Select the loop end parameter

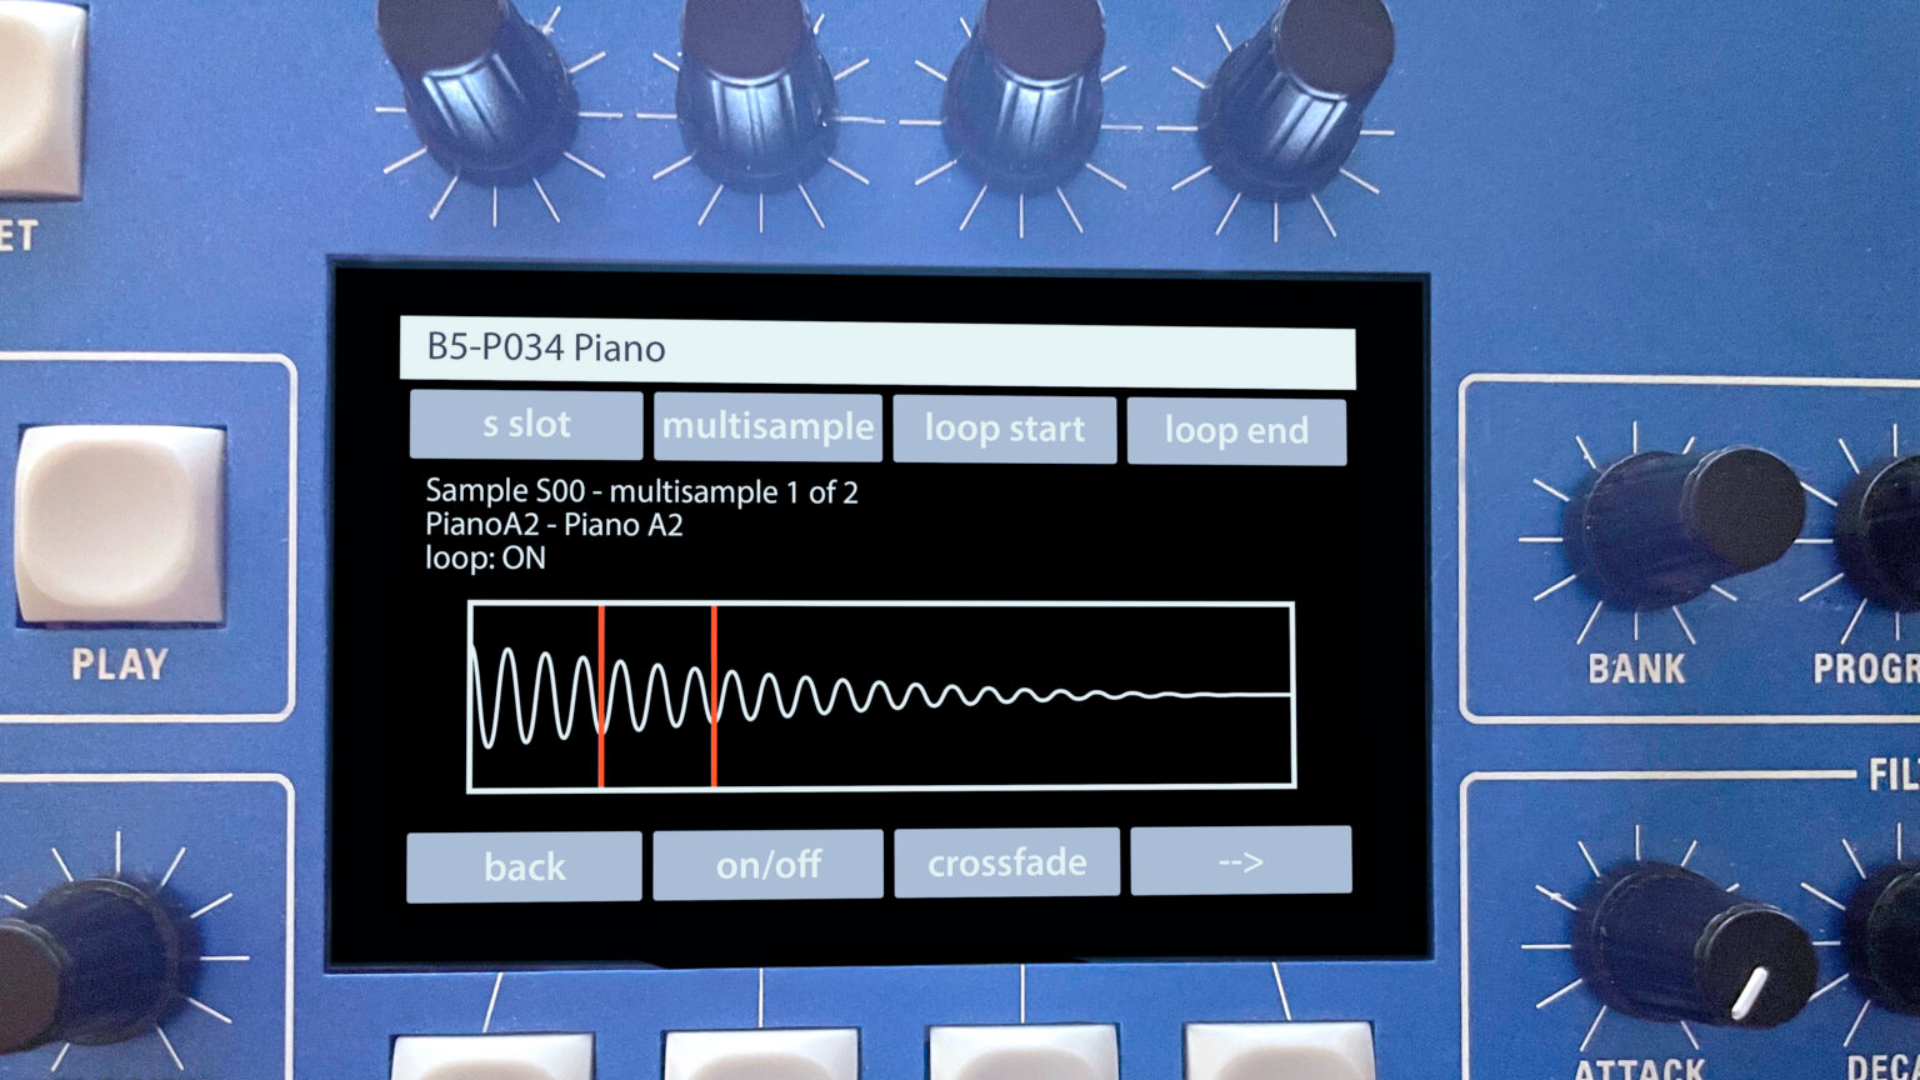pos(1236,431)
